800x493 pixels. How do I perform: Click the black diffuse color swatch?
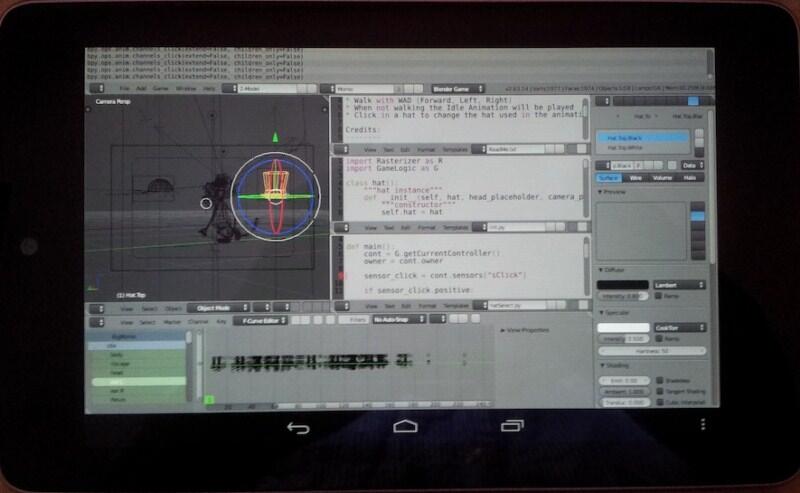coord(623,285)
